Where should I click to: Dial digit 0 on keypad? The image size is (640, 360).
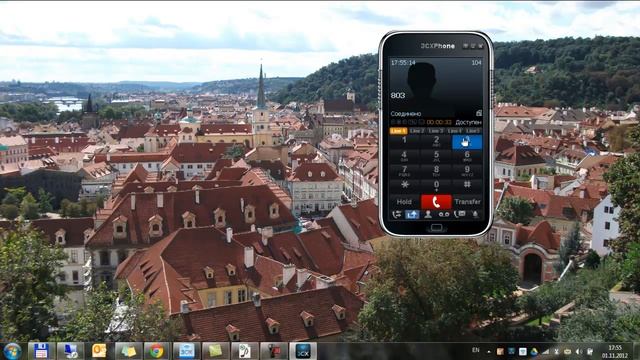(436, 186)
